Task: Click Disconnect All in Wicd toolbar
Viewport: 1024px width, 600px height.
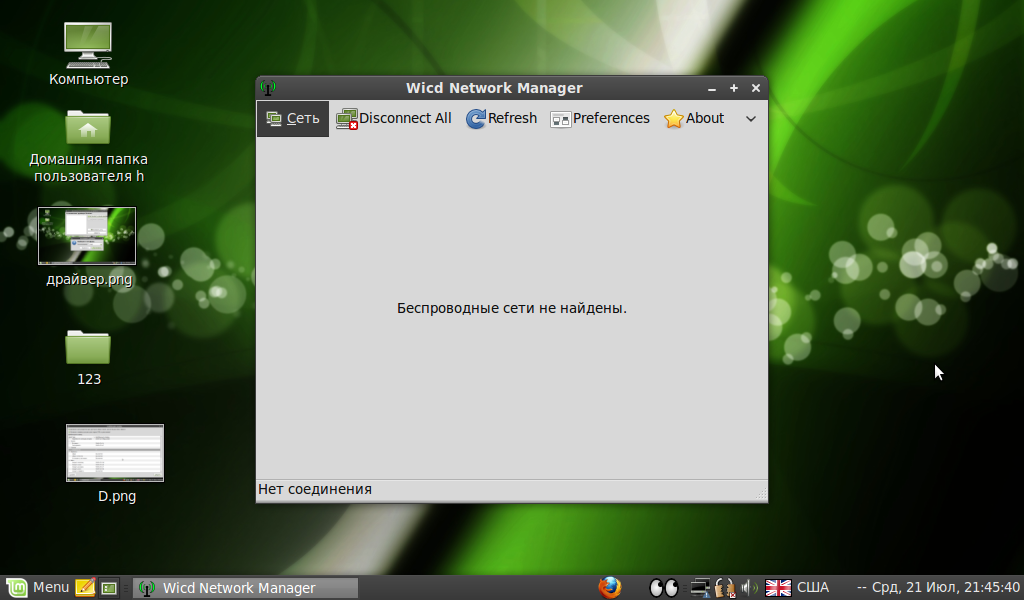Action: point(393,118)
